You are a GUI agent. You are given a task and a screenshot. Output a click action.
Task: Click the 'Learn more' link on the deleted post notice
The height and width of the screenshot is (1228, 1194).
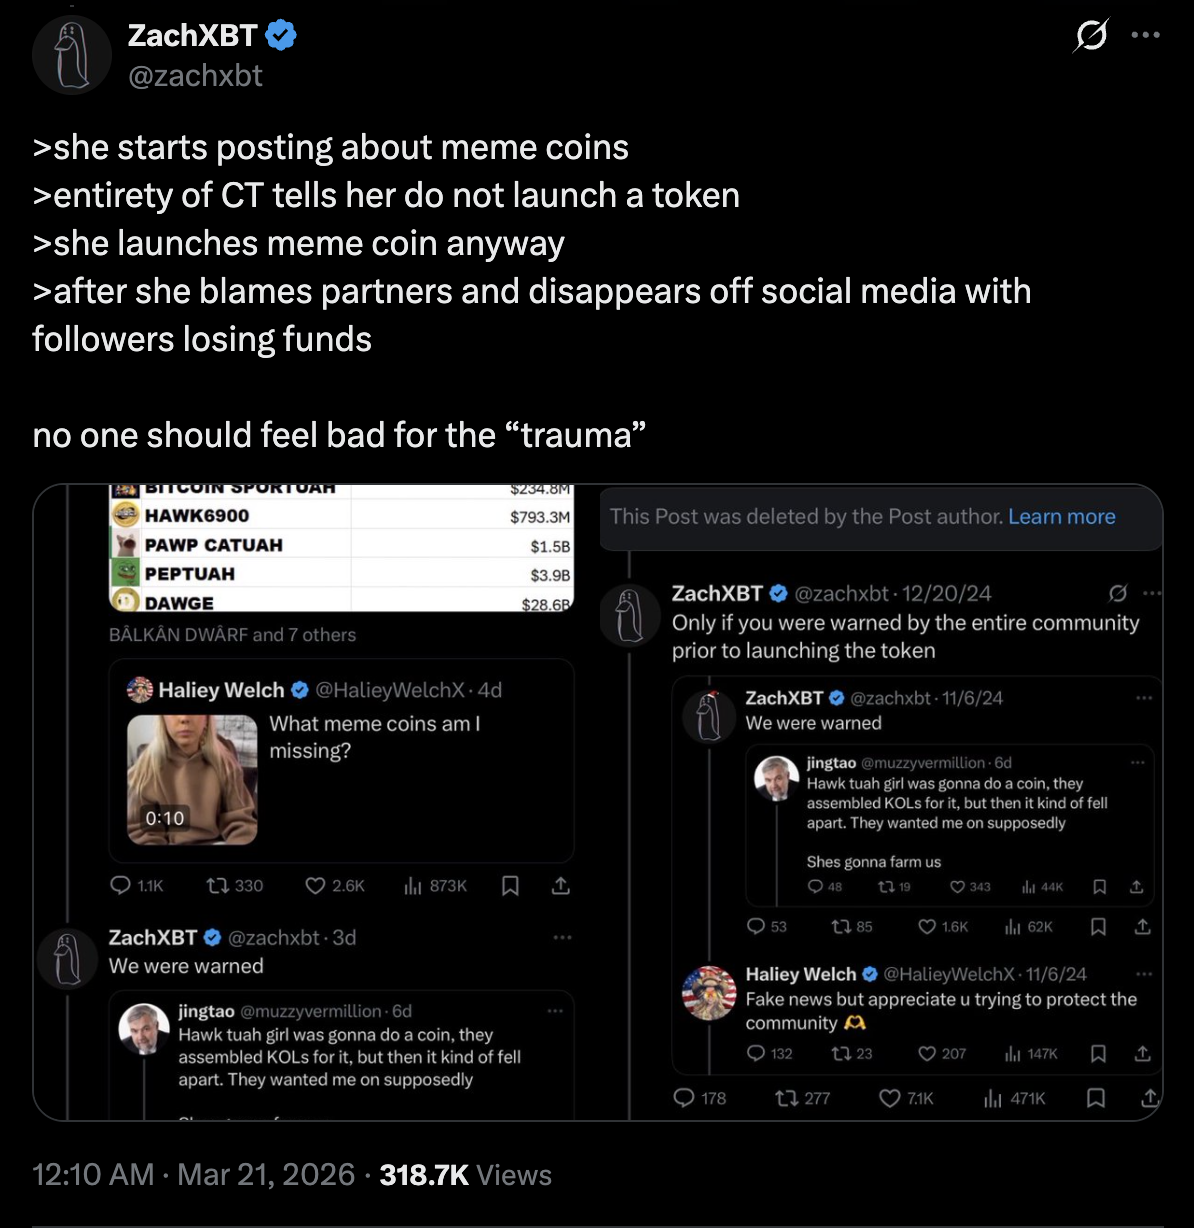click(1062, 517)
